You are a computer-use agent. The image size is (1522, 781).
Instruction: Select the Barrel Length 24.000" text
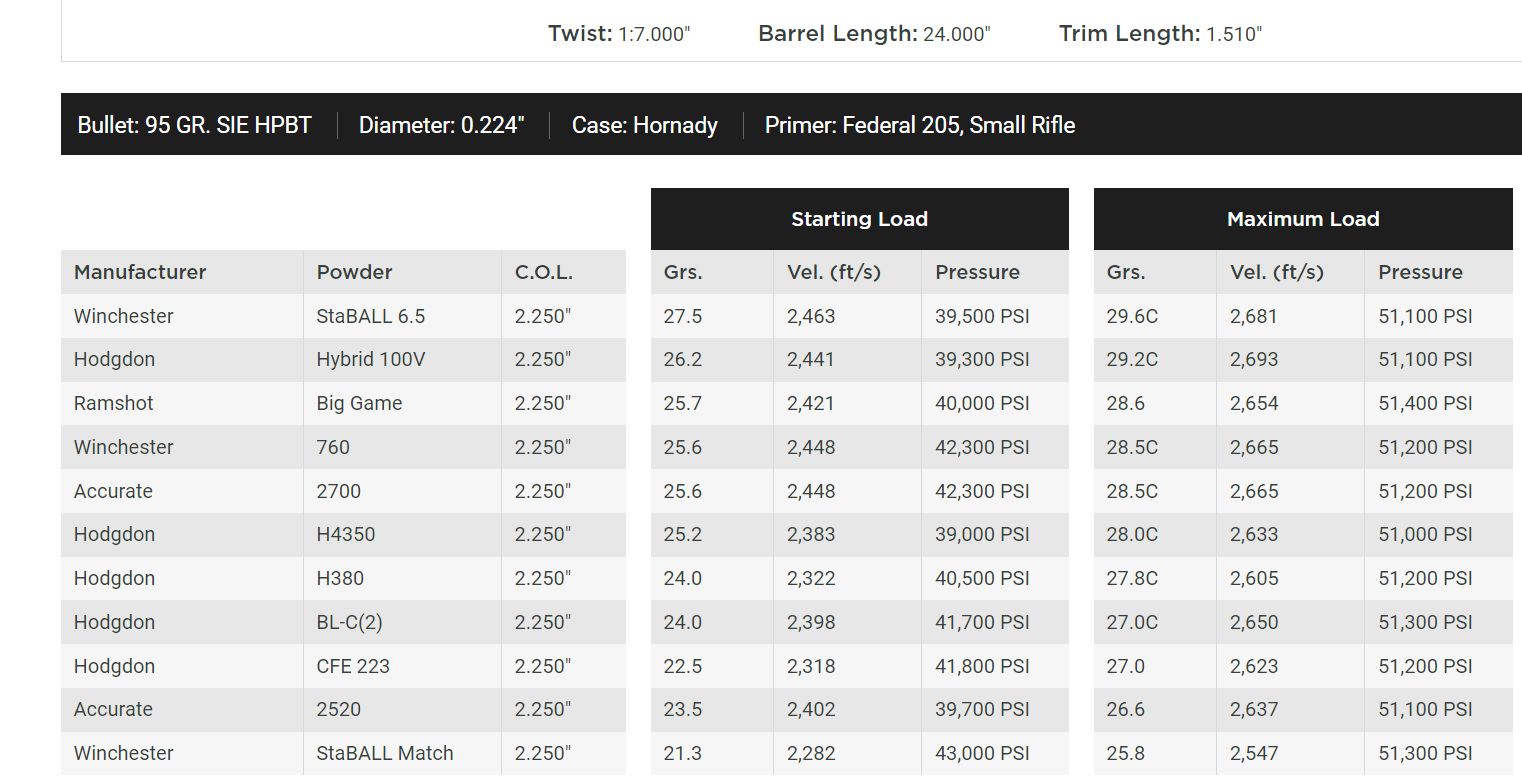pos(874,34)
